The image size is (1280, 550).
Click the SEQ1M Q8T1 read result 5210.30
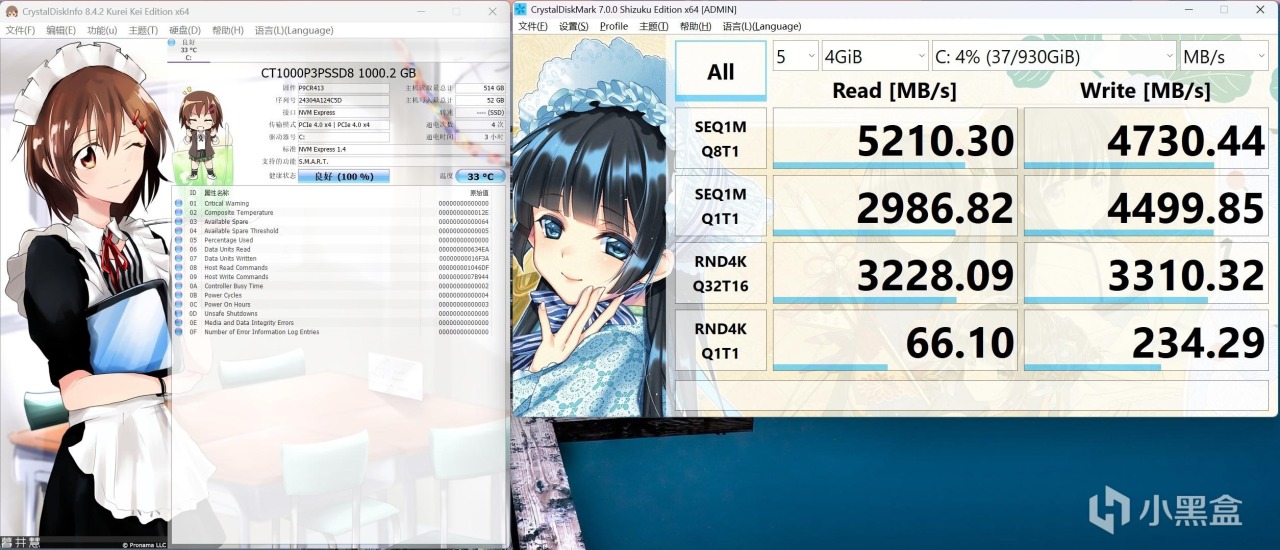click(x=895, y=138)
